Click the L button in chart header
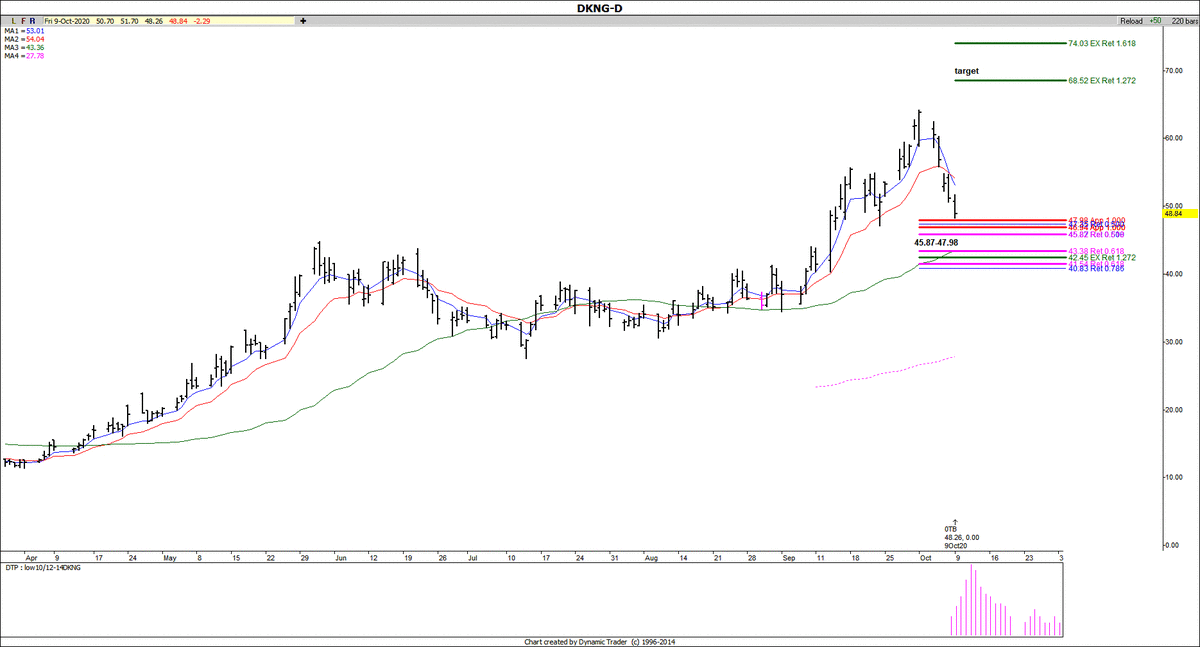 click(x=12, y=20)
